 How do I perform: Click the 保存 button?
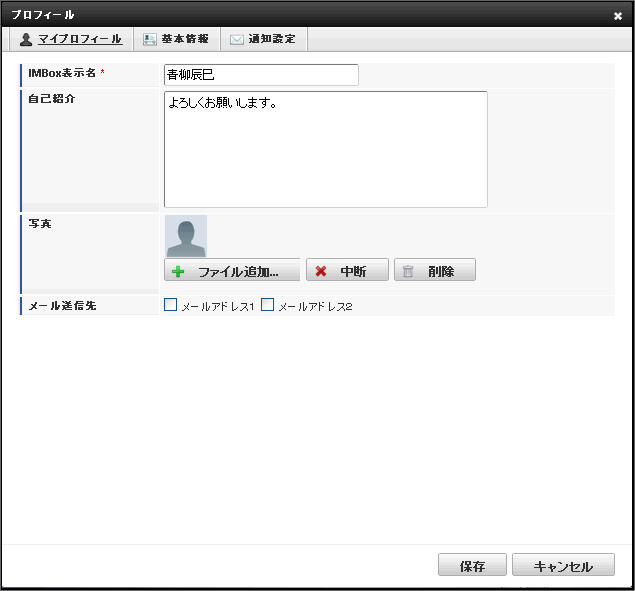[472, 565]
